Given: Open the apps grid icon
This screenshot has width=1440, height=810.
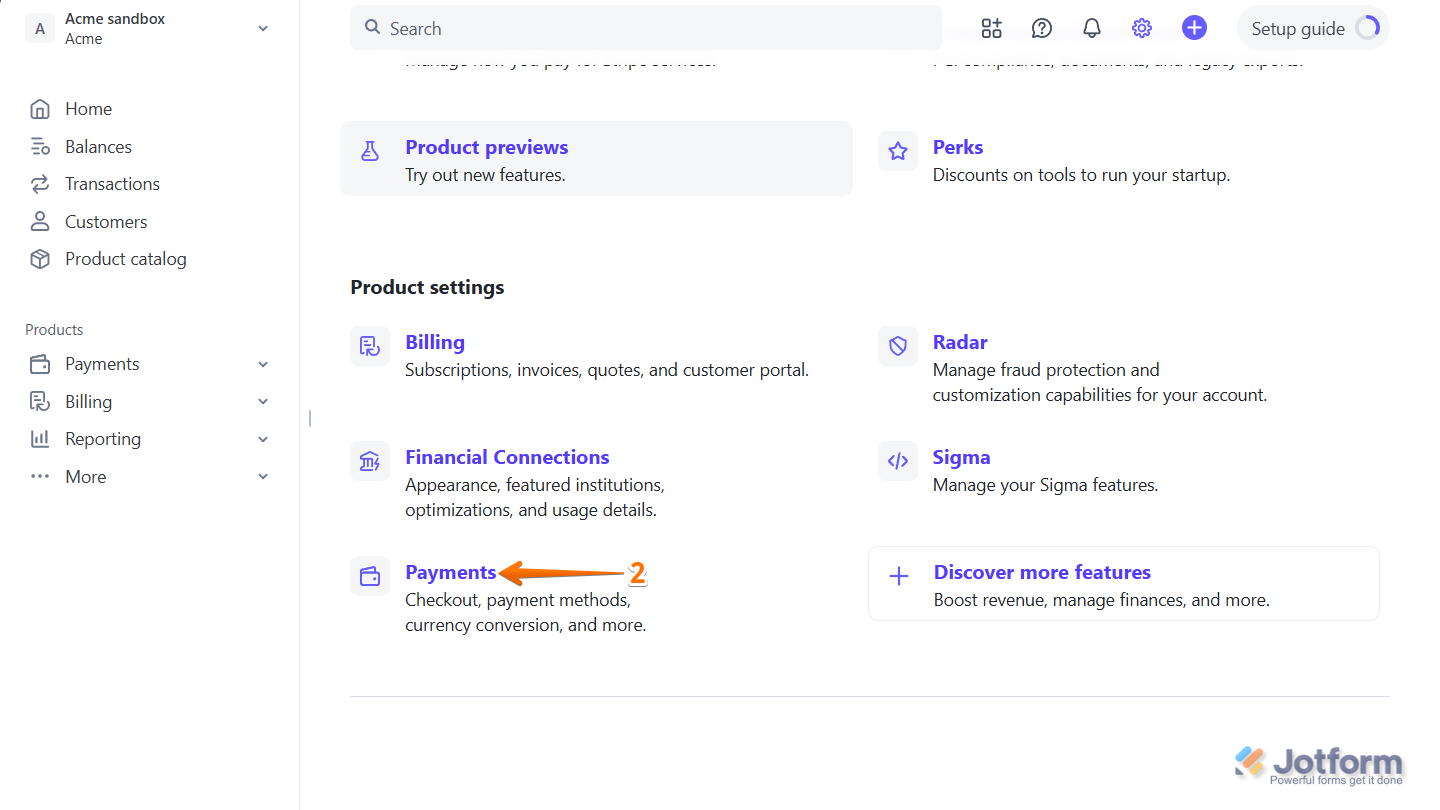Looking at the screenshot, I should coord(991,28).
